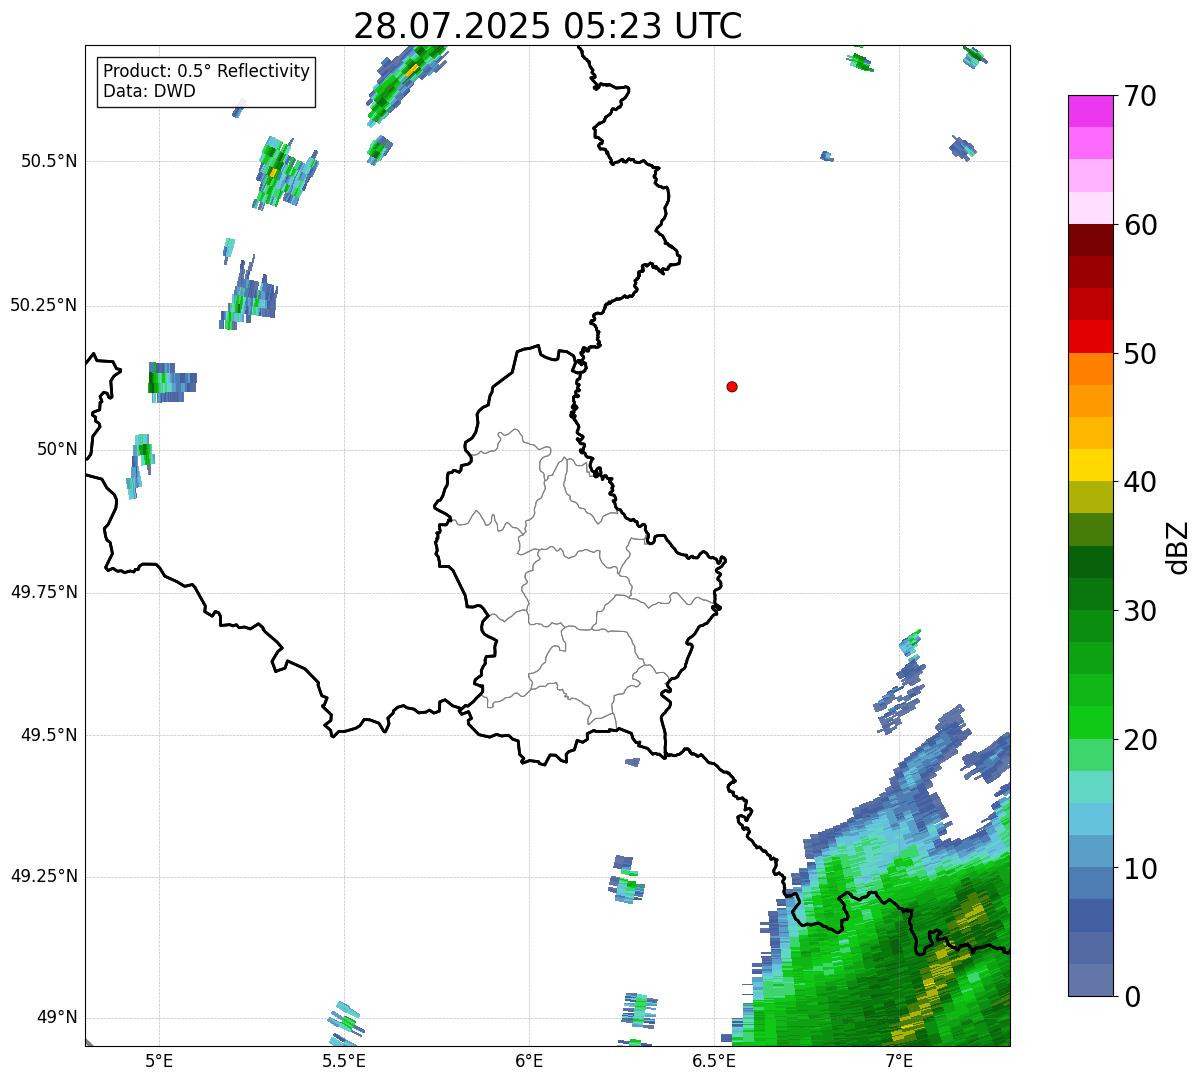Click the colorbar tick label 30
This screenshot has width=1202, height=1081.
(x=1140, y=611)
